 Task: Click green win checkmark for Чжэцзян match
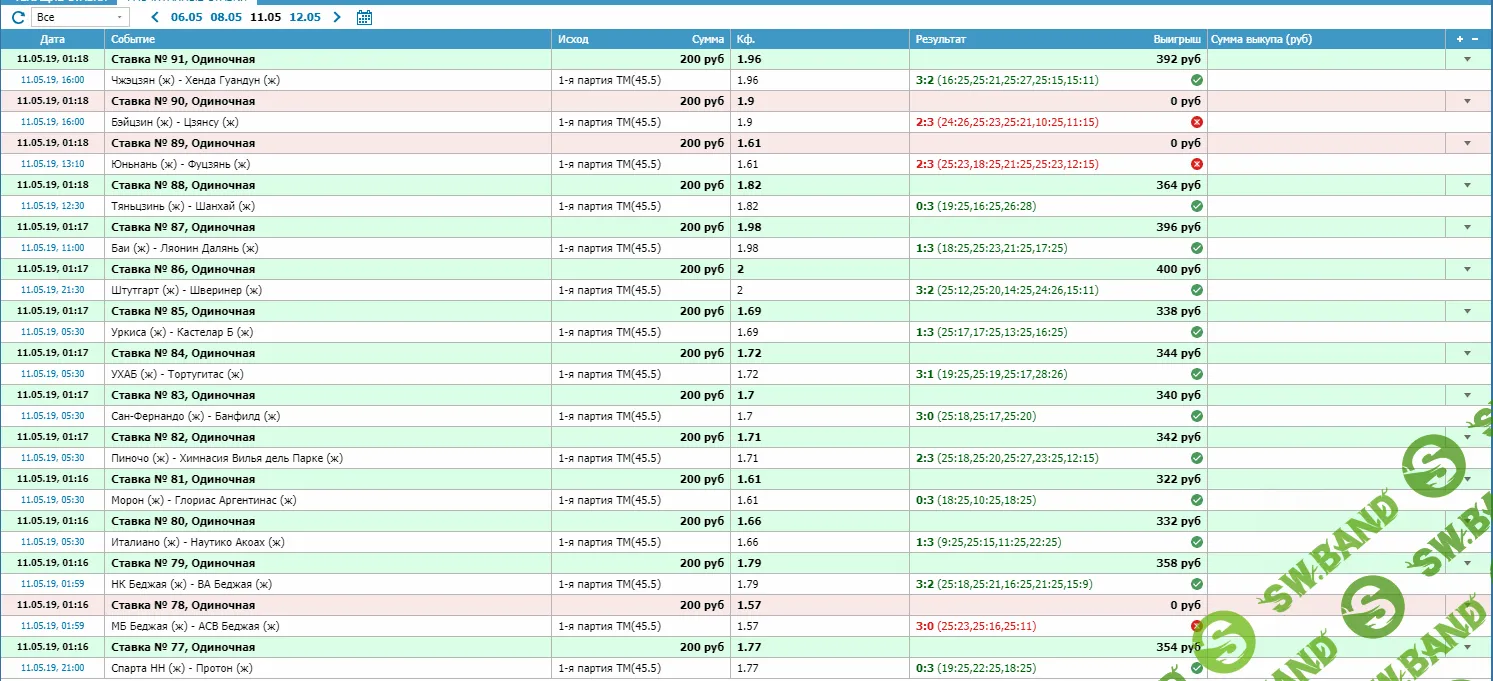click(x=1197, y=80)
